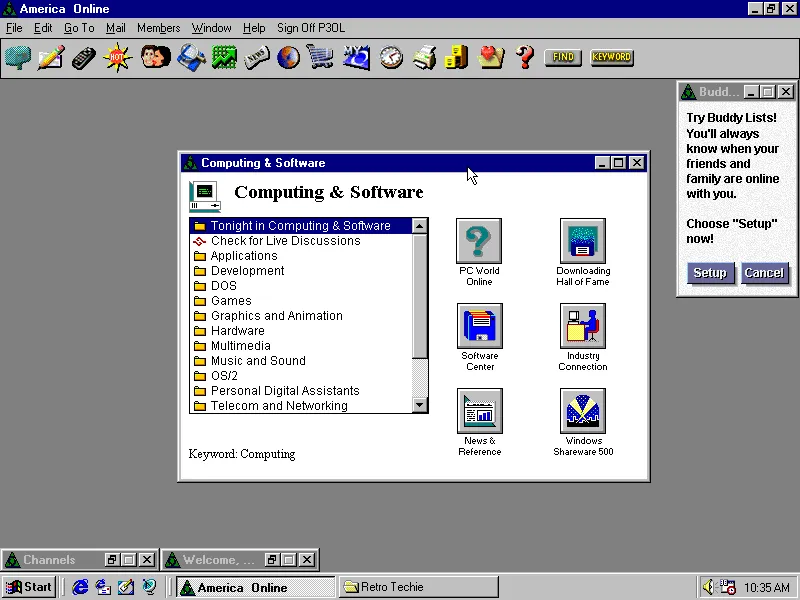Select the Compose Mail toolbar icon

(x=51, y=57)
